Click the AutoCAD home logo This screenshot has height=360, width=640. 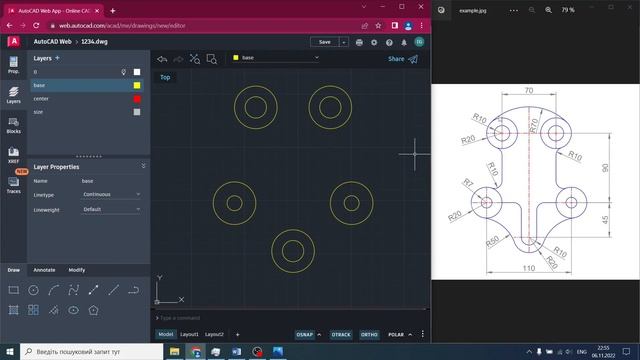pyautogui.click(x=13, y=42)
